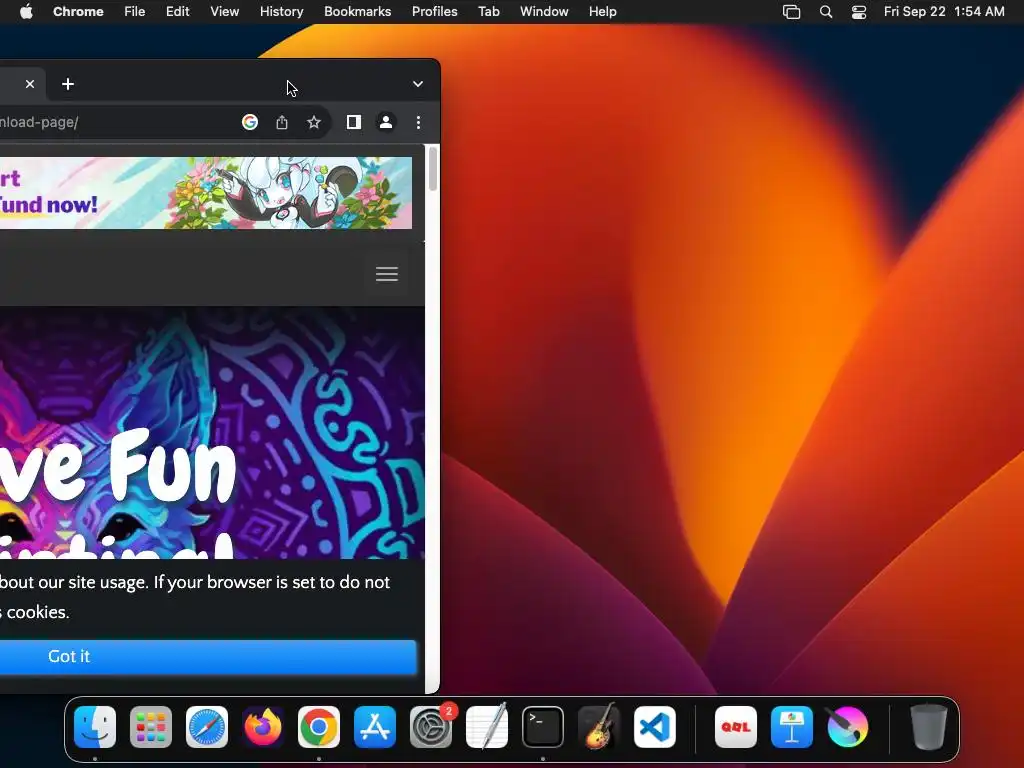Launch Firefox from the Dock
Viewport: 1024px width, 768px height.
click(263, 727)
